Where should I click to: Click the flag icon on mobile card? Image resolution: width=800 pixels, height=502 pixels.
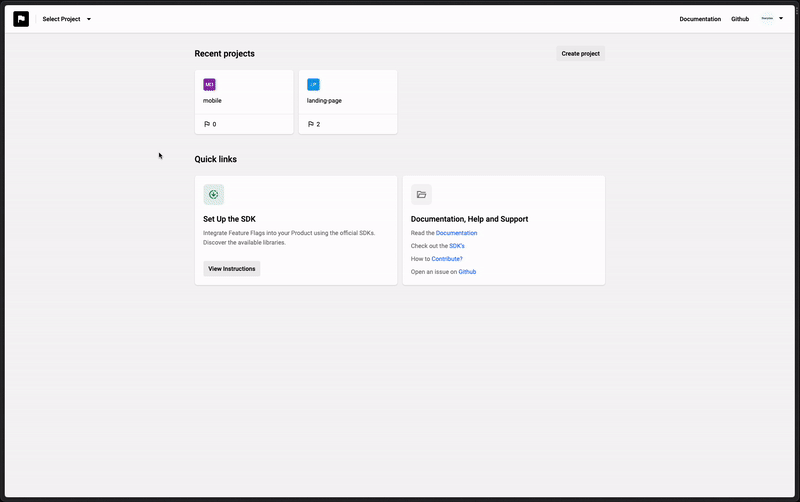point(207,124)
